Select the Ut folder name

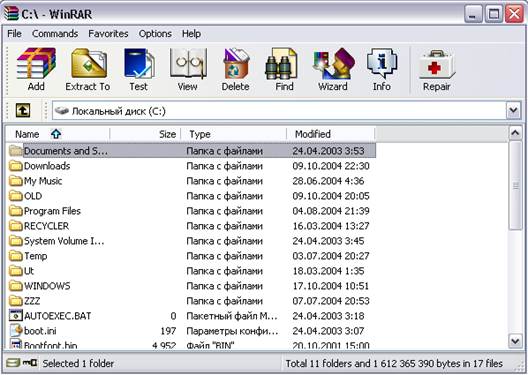(x=29, y=271)
